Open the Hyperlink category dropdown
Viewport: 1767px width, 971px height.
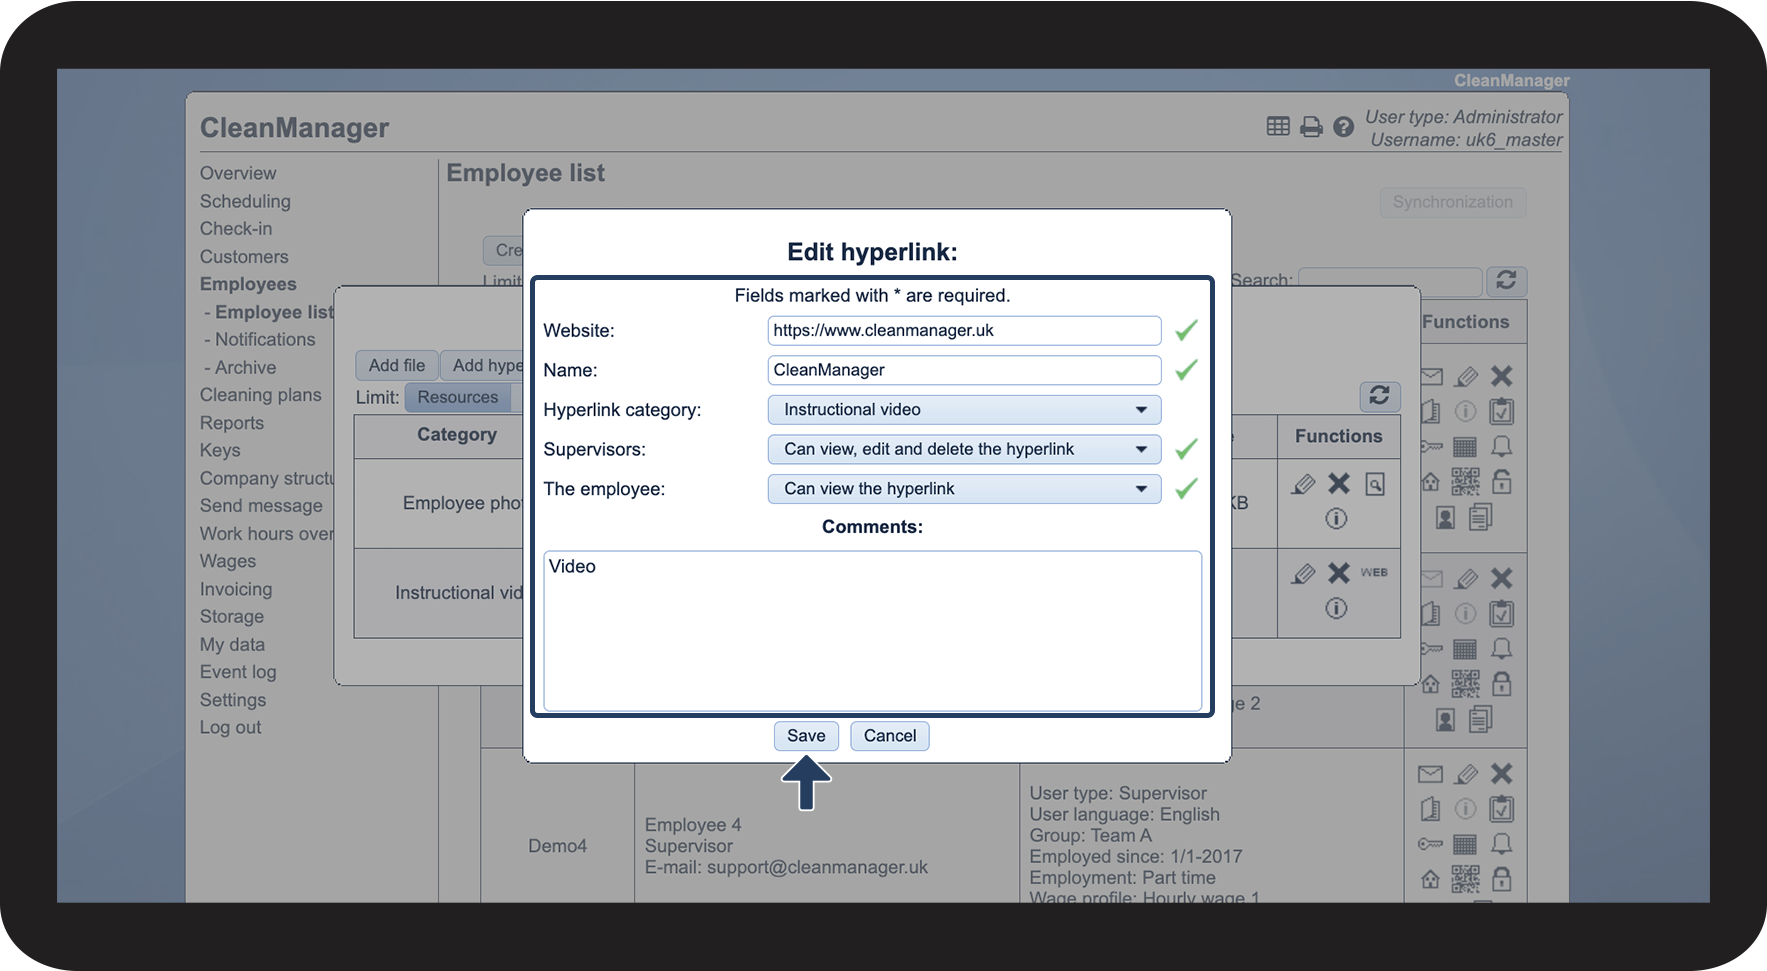964,410
